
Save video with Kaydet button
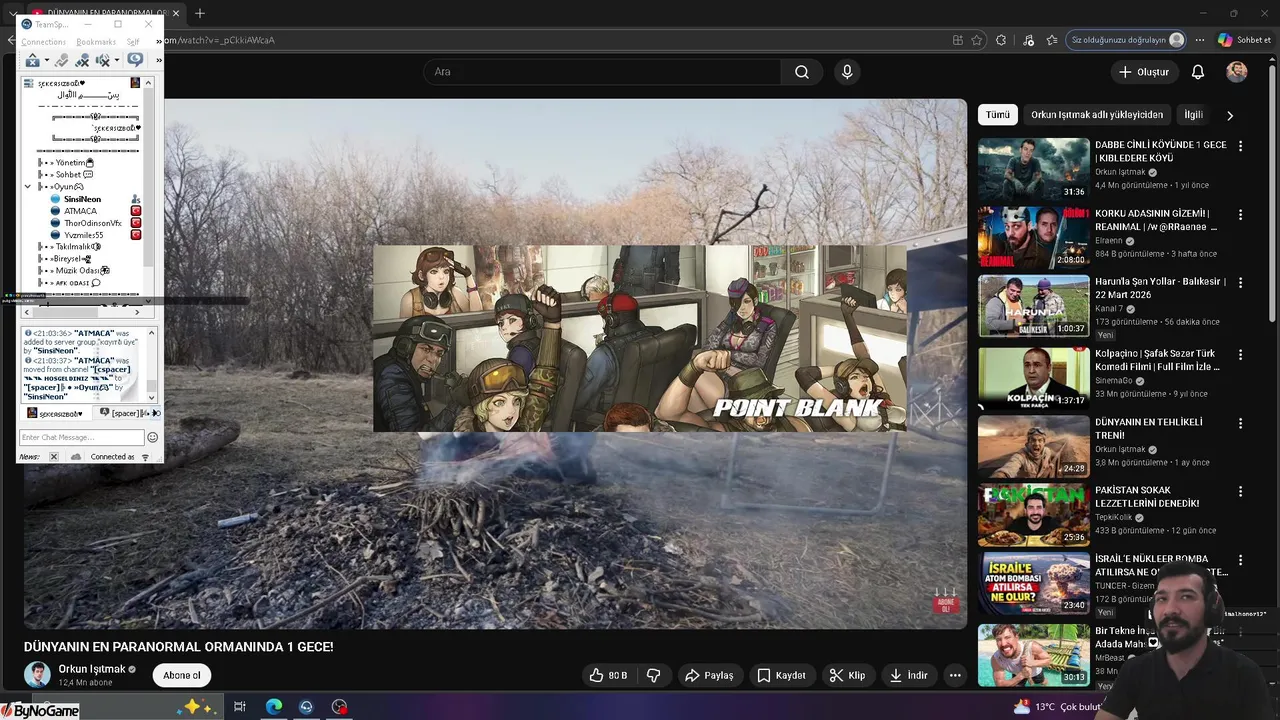tap(781, 675)
